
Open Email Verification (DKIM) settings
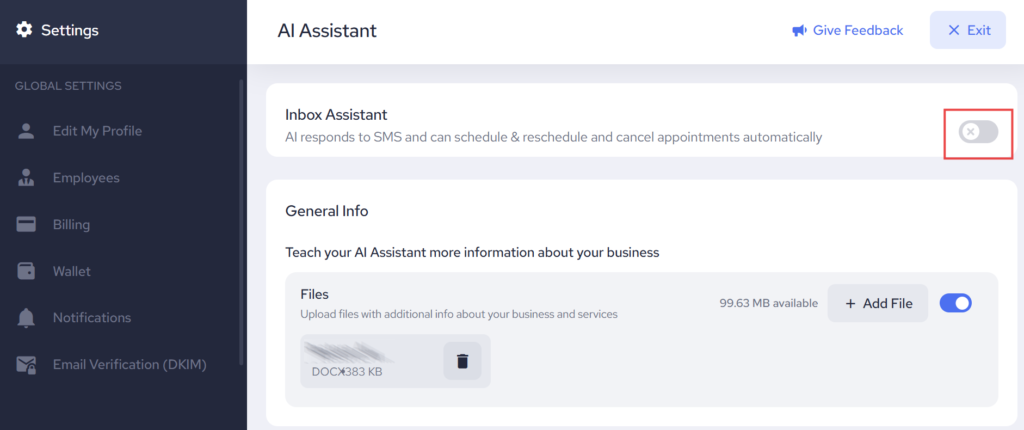point(129,365)
